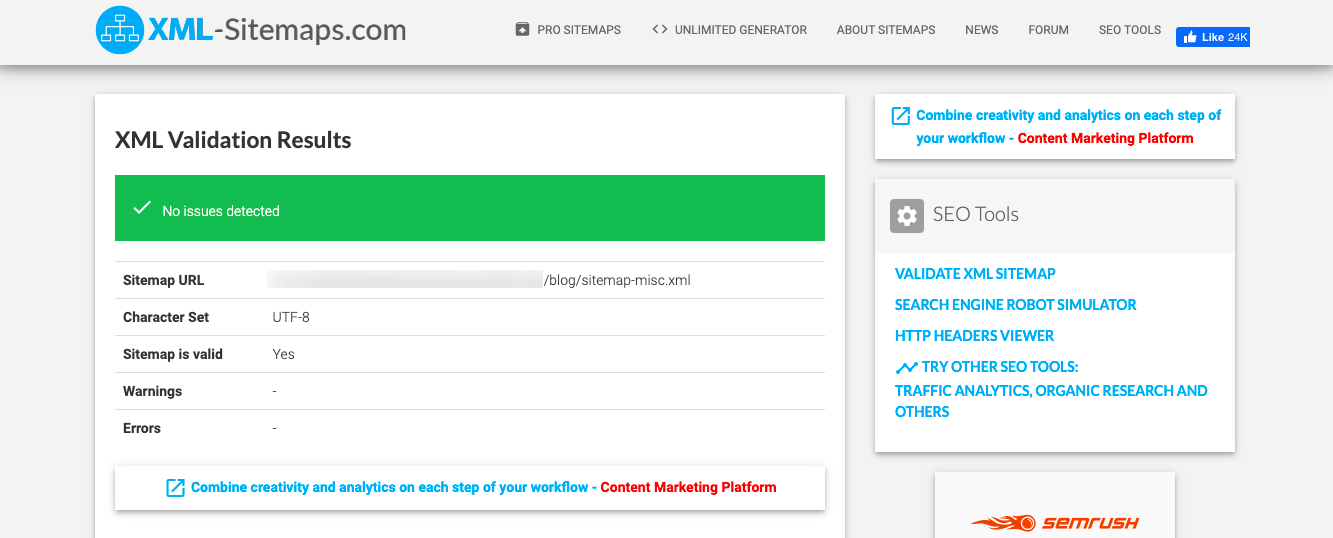Click Traffic Analytics, Organic Research and Others link

(x=1050, y=401)
